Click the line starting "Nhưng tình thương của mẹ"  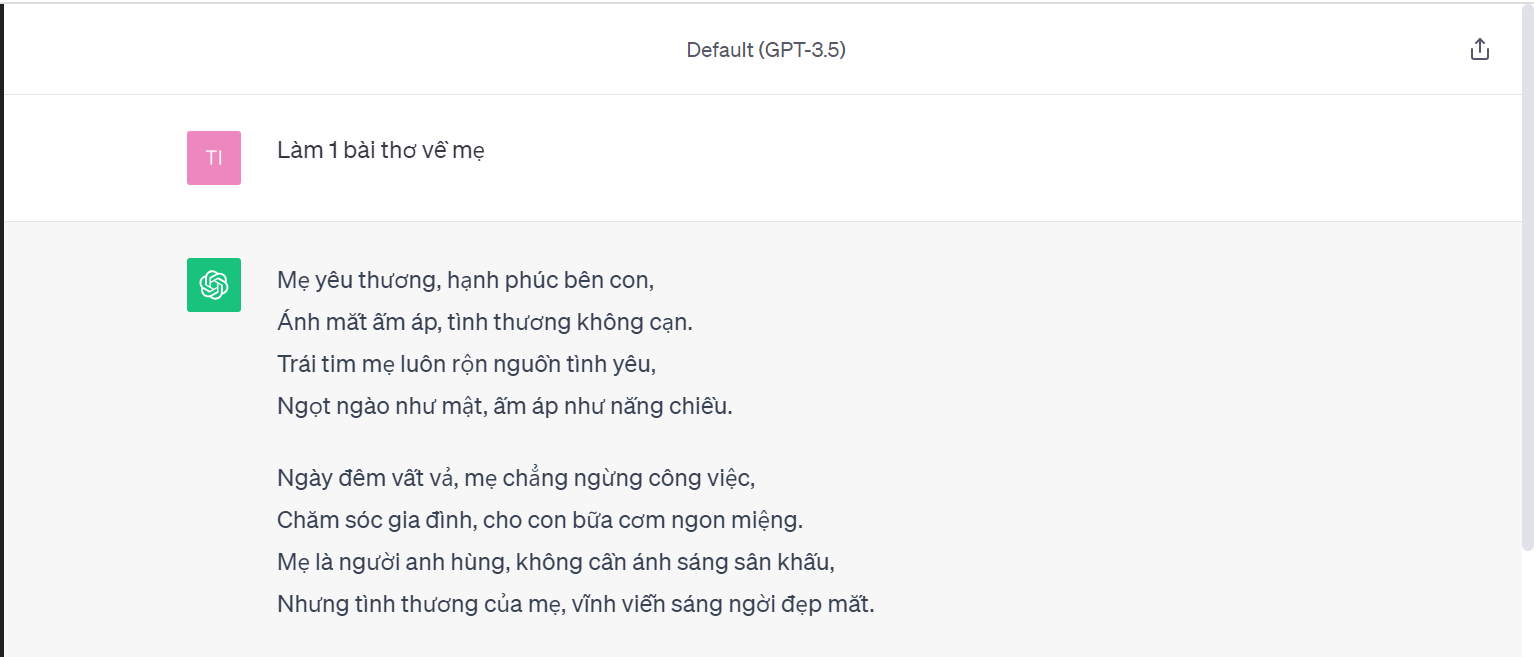tap(576, 604)
